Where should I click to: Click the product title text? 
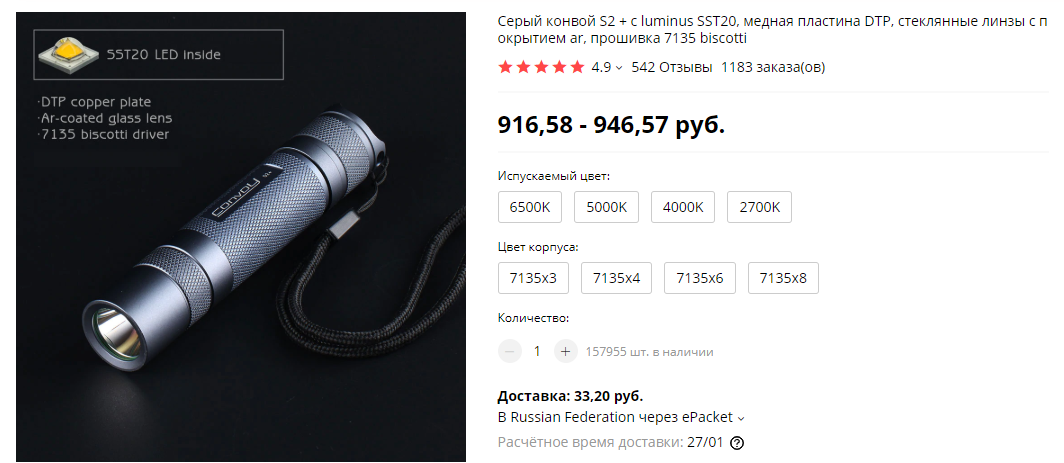coord(772,30)
